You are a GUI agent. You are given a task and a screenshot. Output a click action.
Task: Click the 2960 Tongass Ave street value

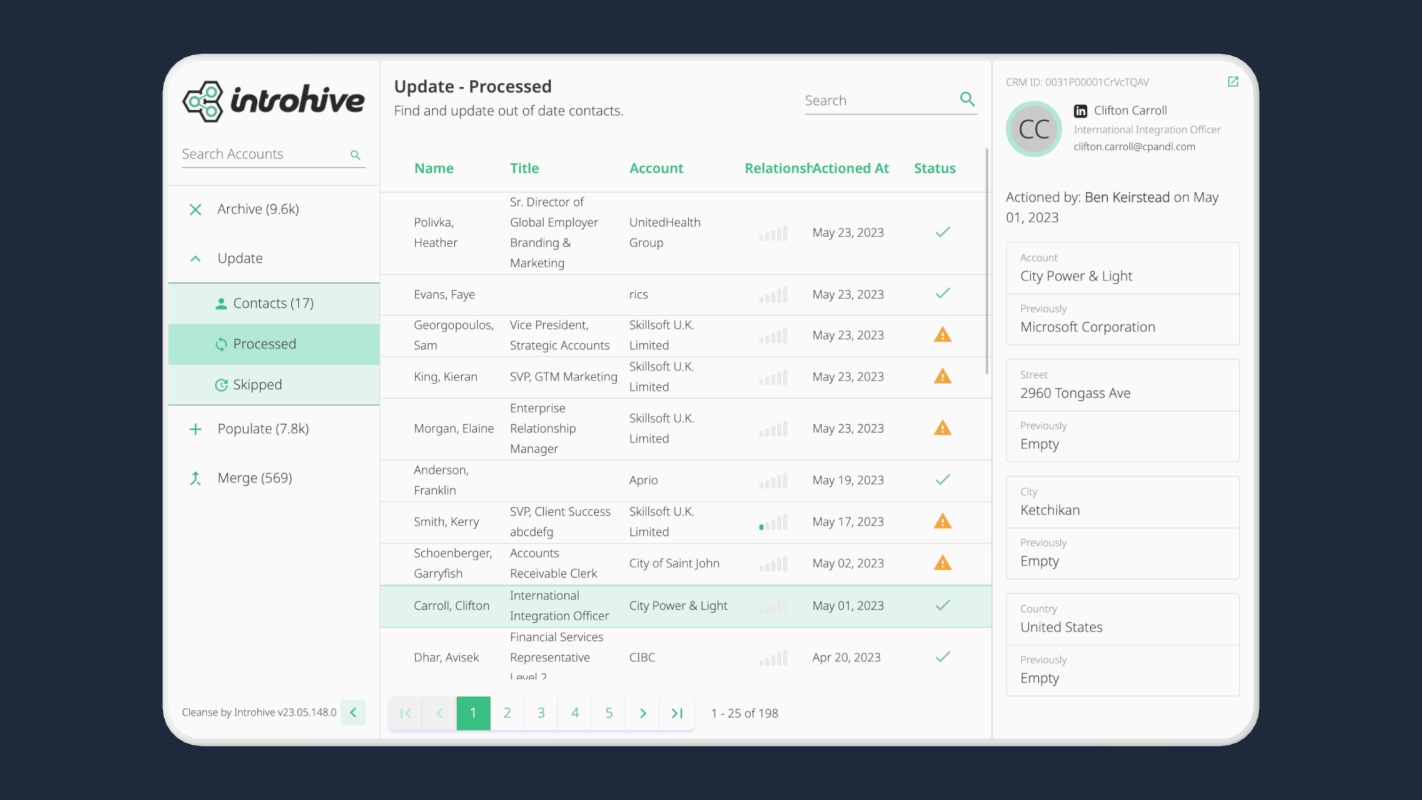[1075, 393]
